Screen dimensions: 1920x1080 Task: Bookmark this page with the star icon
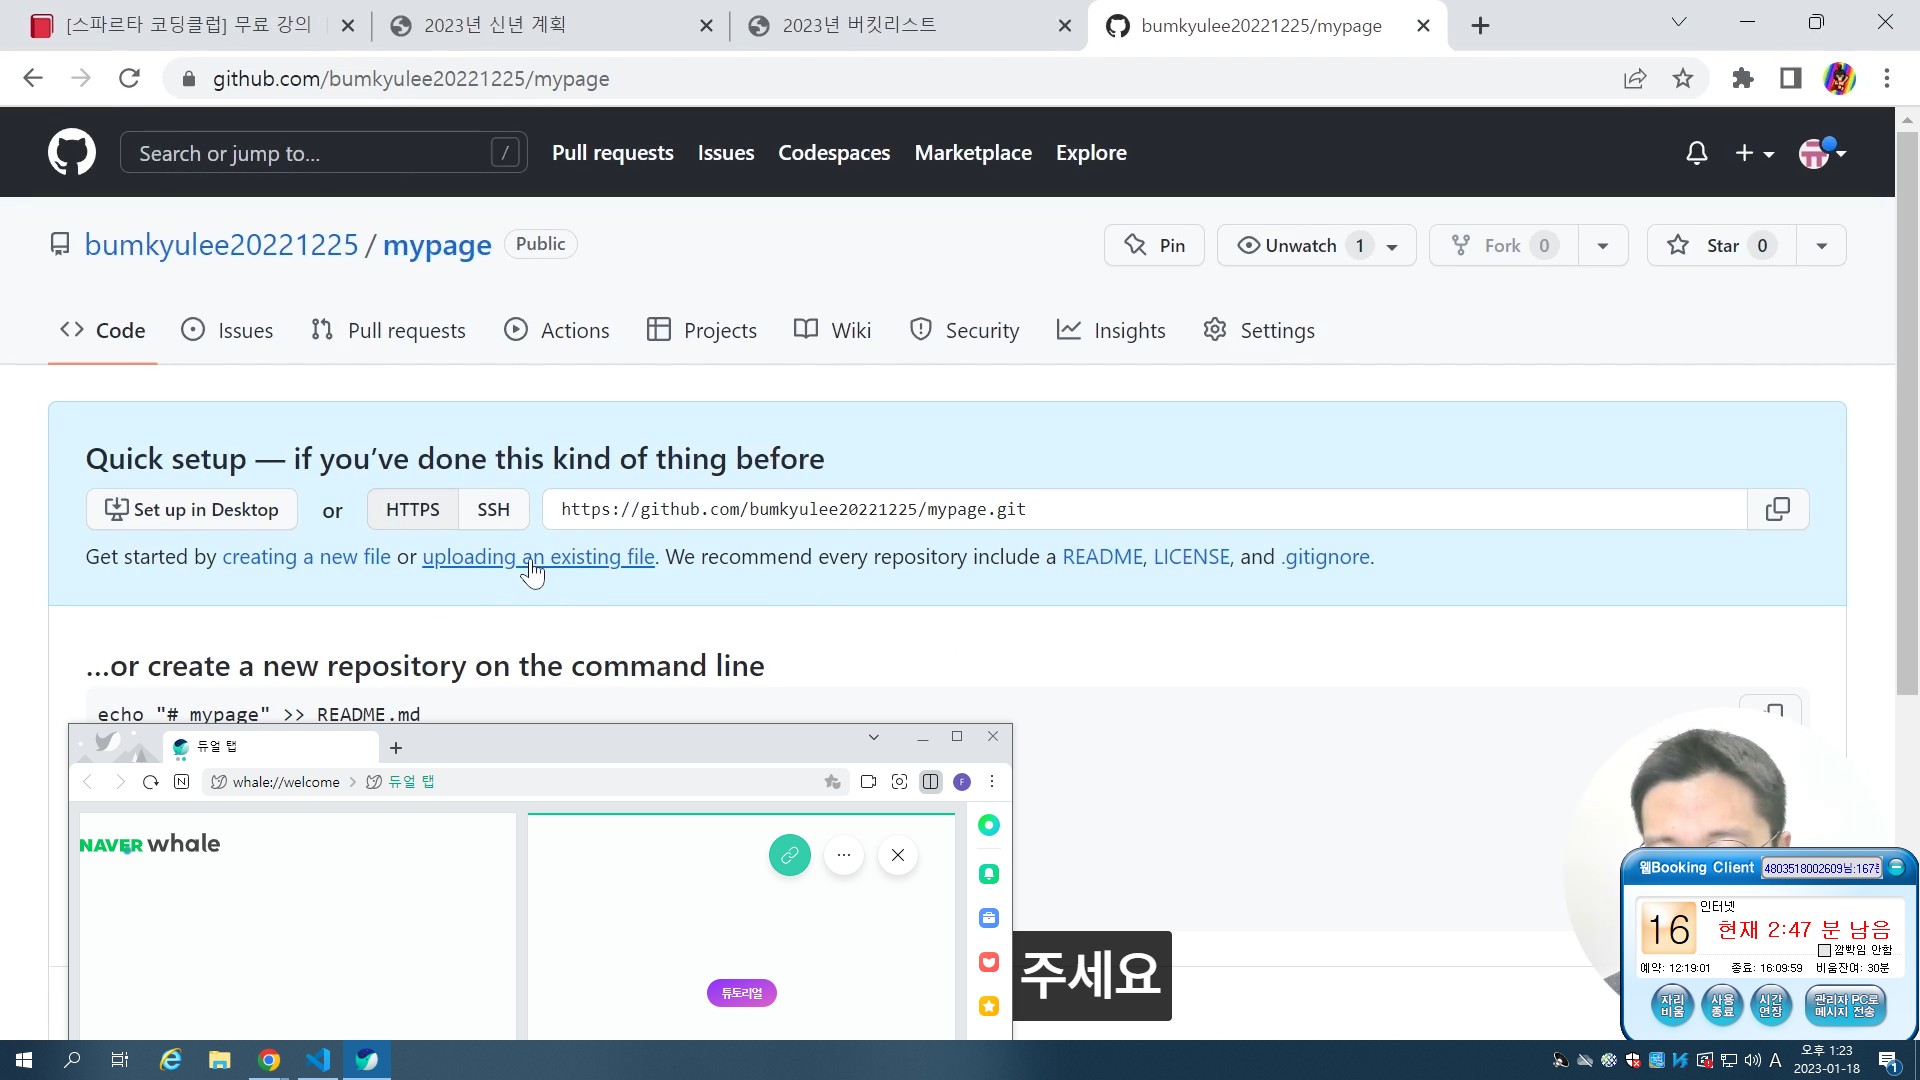pyautogui.click(x=1683, y=78)
